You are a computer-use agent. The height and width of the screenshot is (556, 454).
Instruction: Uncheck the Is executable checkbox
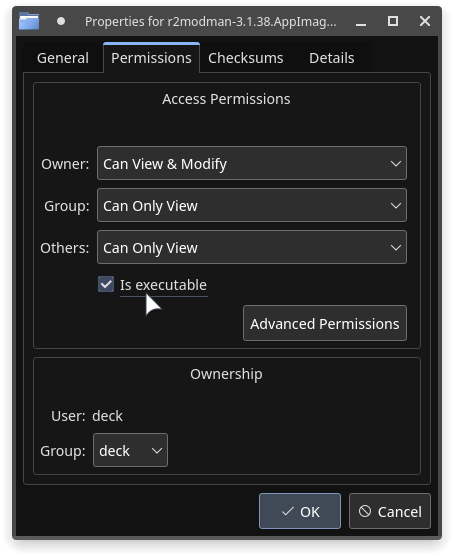point(106,284)
